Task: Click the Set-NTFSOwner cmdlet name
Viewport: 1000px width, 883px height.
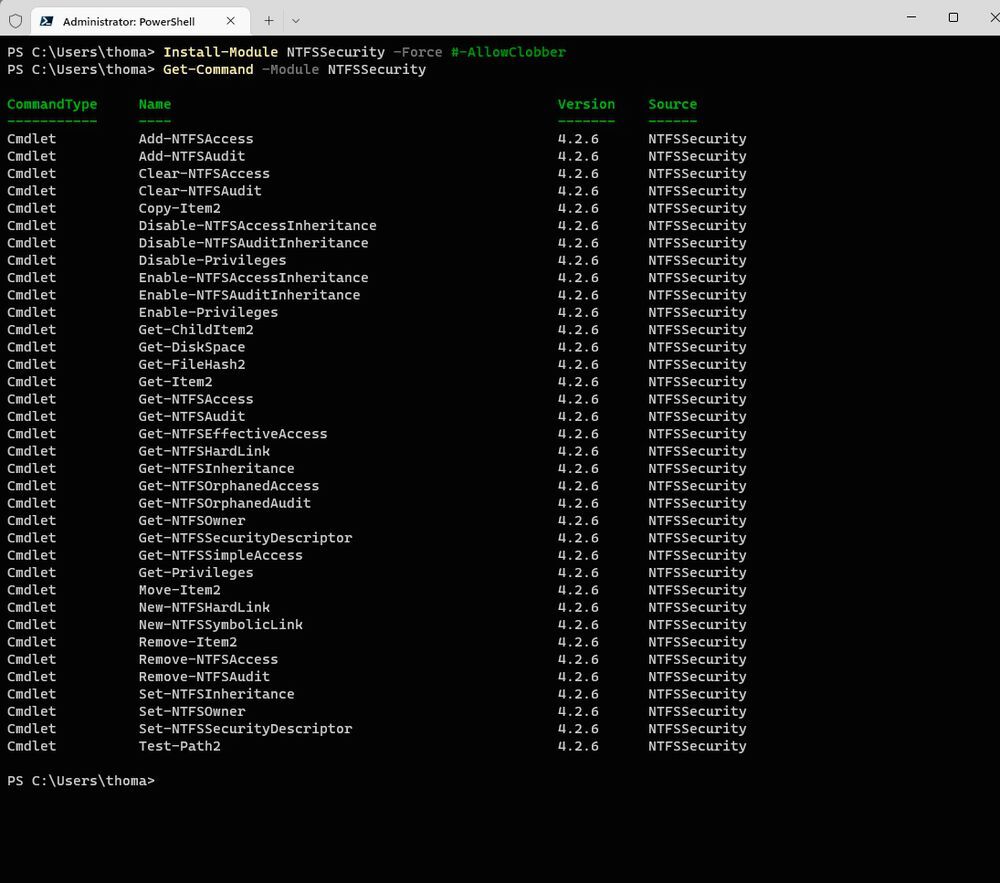Action: 191,712
